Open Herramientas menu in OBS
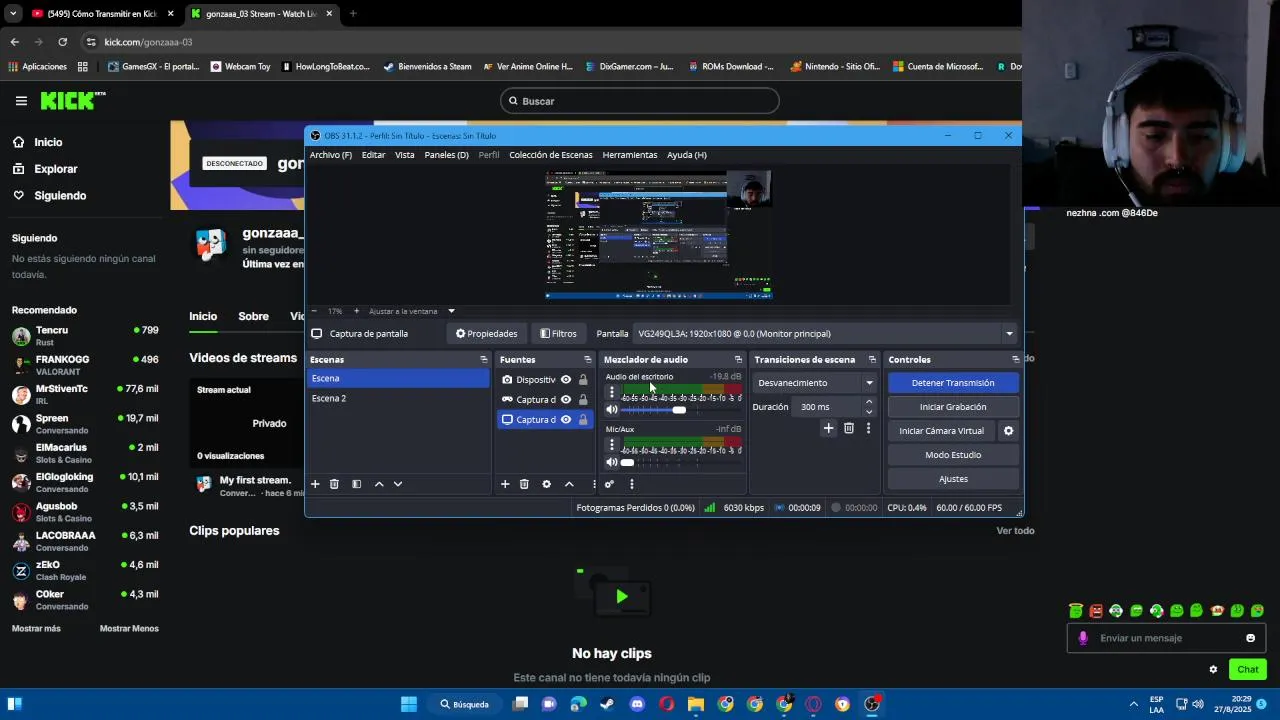 point(630,155)
